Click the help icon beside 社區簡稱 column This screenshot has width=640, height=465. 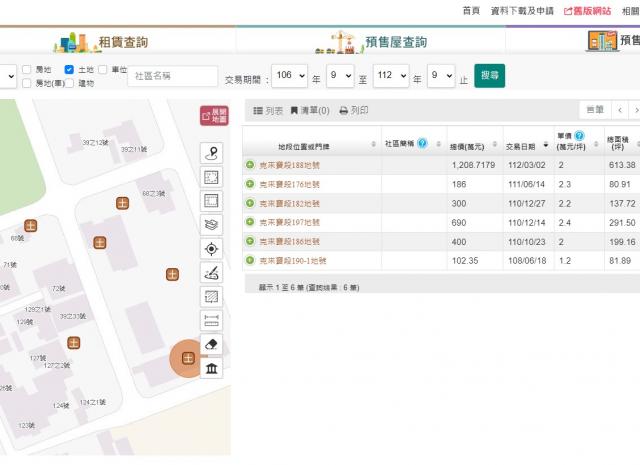(422, 143)
